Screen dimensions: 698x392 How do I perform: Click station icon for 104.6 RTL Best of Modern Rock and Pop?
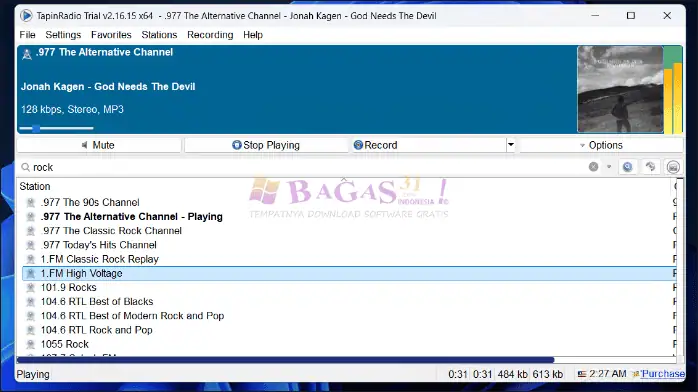click(x=31, y=316)
